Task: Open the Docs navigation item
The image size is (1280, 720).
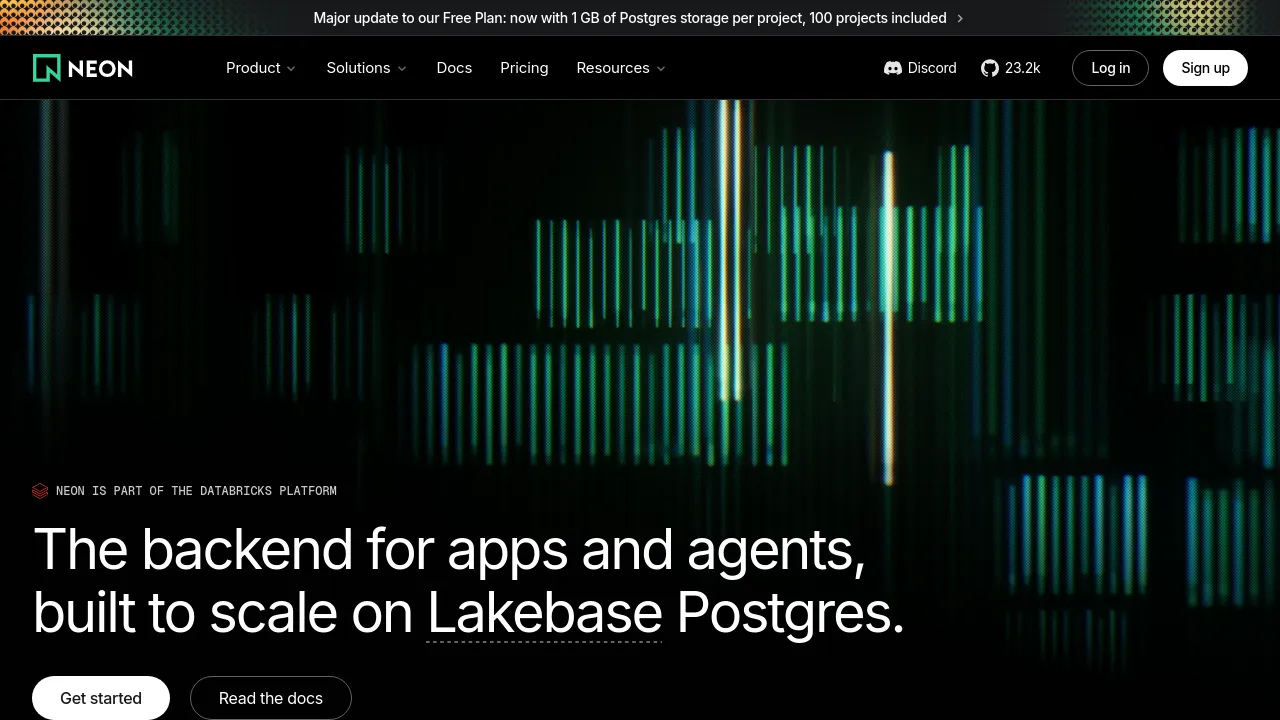Action: 454,68
